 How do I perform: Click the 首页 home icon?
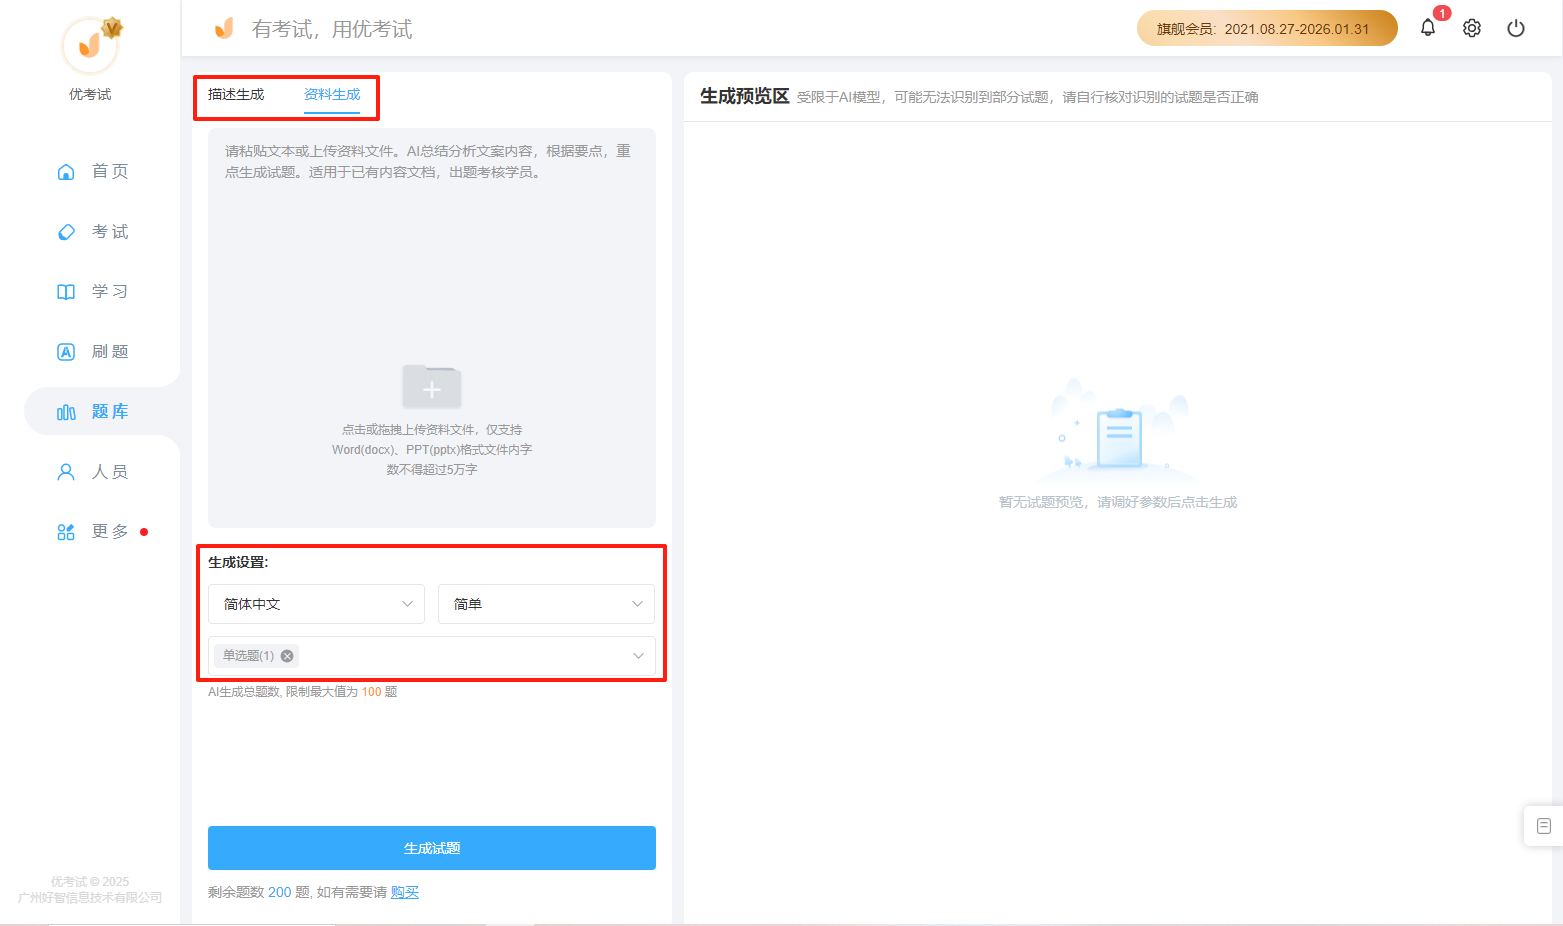click(x=66, y=171)
